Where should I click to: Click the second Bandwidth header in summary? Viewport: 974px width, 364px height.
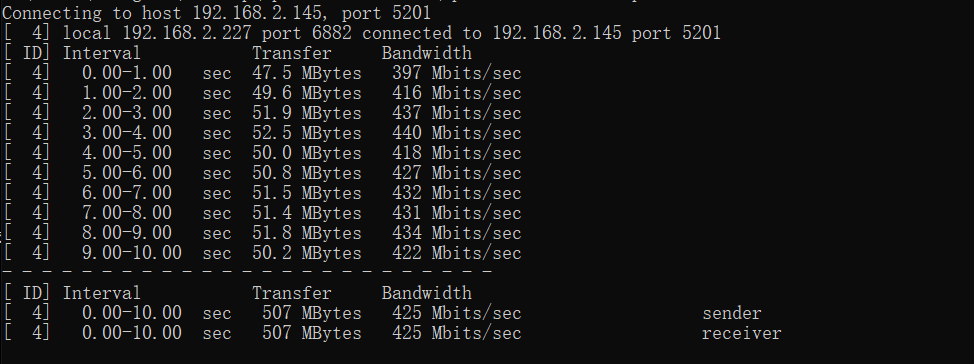point(427,293)
